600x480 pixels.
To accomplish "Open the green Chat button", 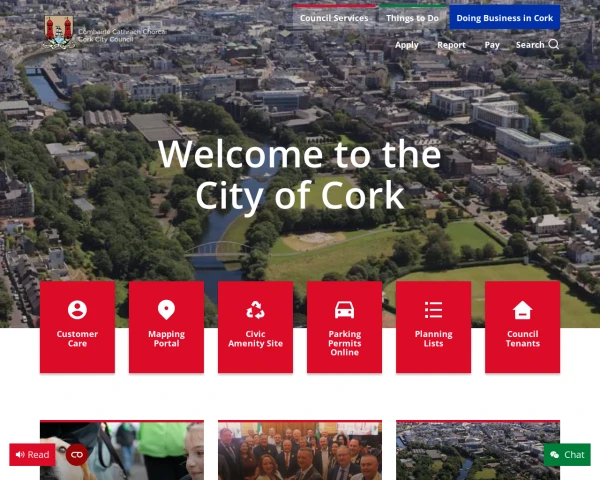I will (567, 455).
